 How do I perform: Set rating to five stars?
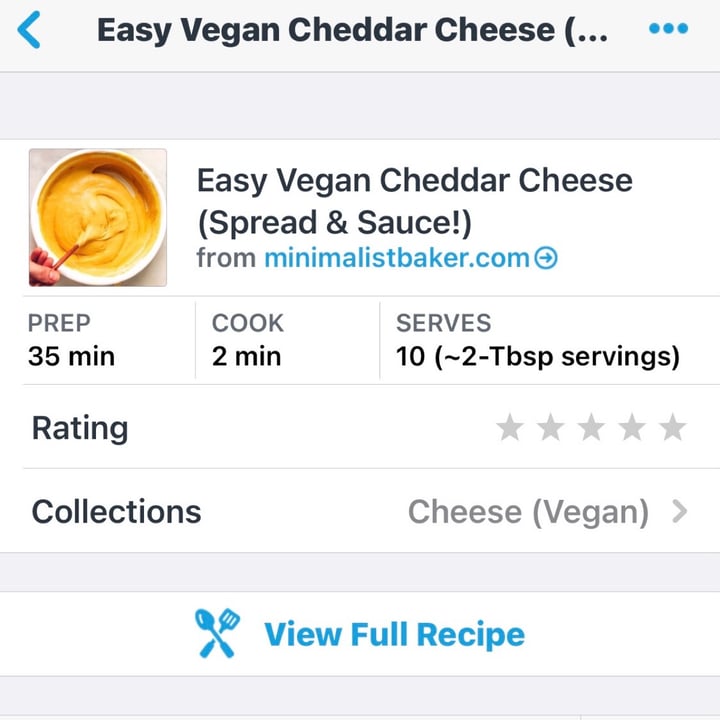tap(672, 427)
